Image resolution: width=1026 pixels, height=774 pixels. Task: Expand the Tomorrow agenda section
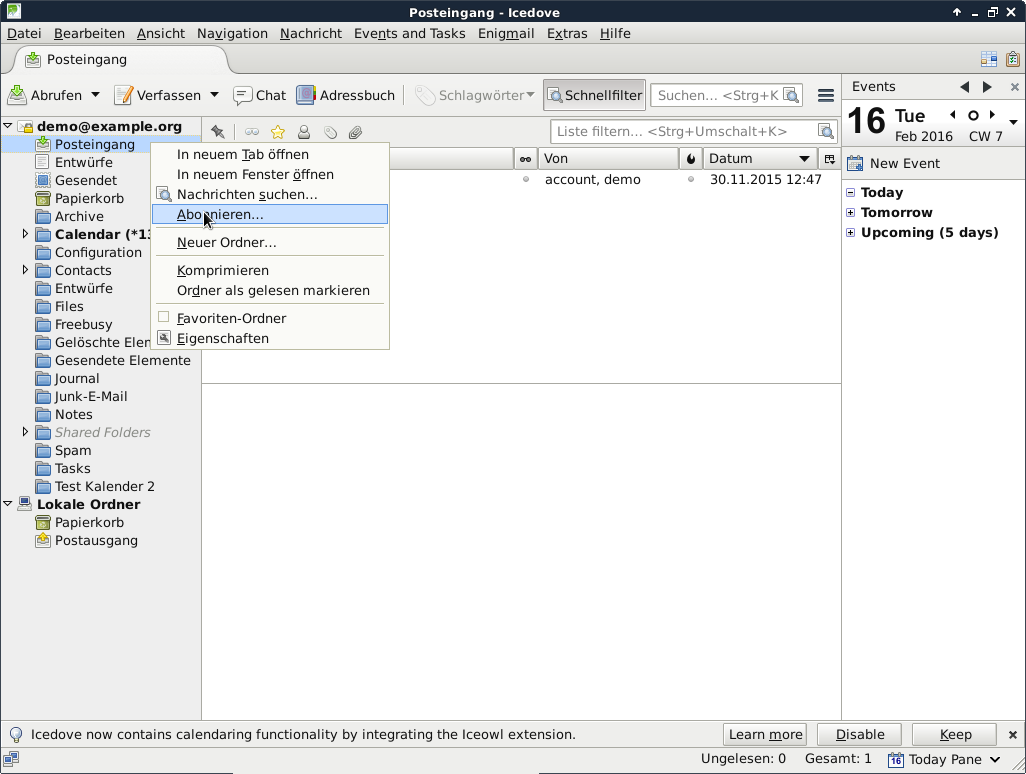pos(851,213)
